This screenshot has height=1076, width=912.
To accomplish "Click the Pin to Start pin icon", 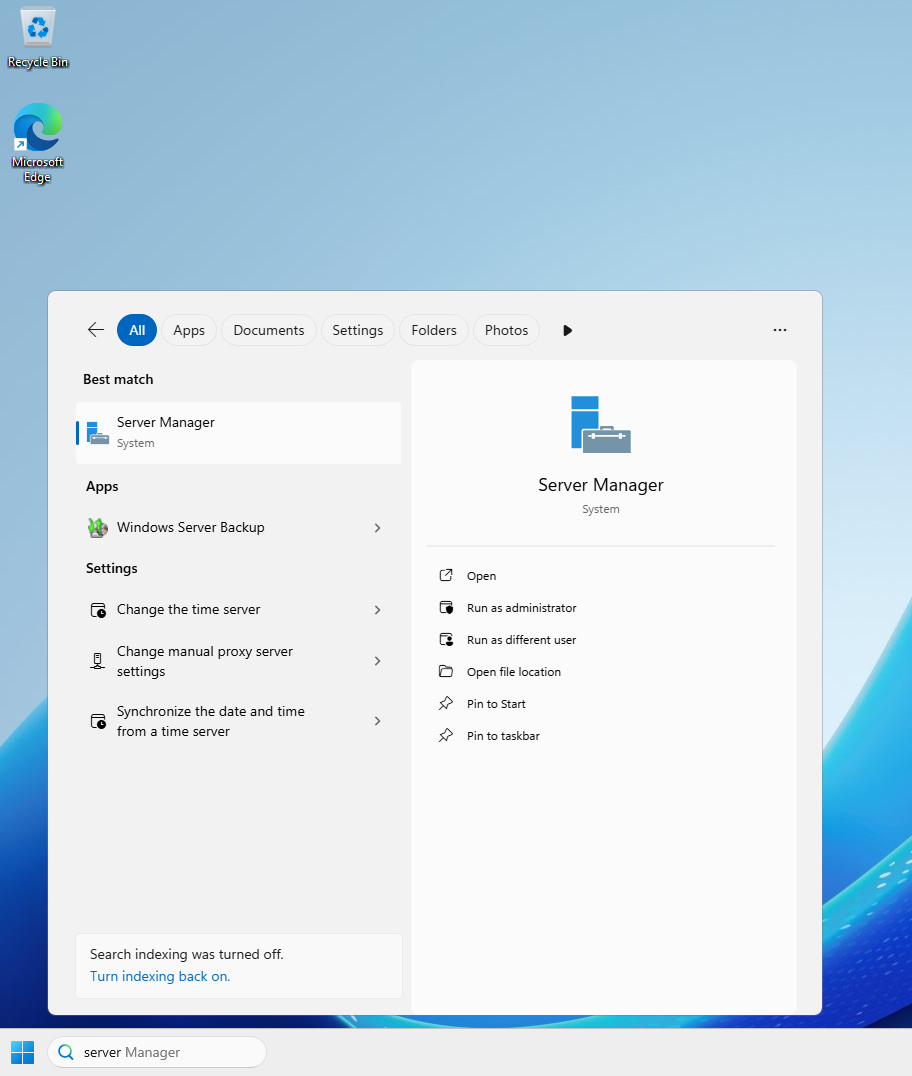I will click(446, 703).
